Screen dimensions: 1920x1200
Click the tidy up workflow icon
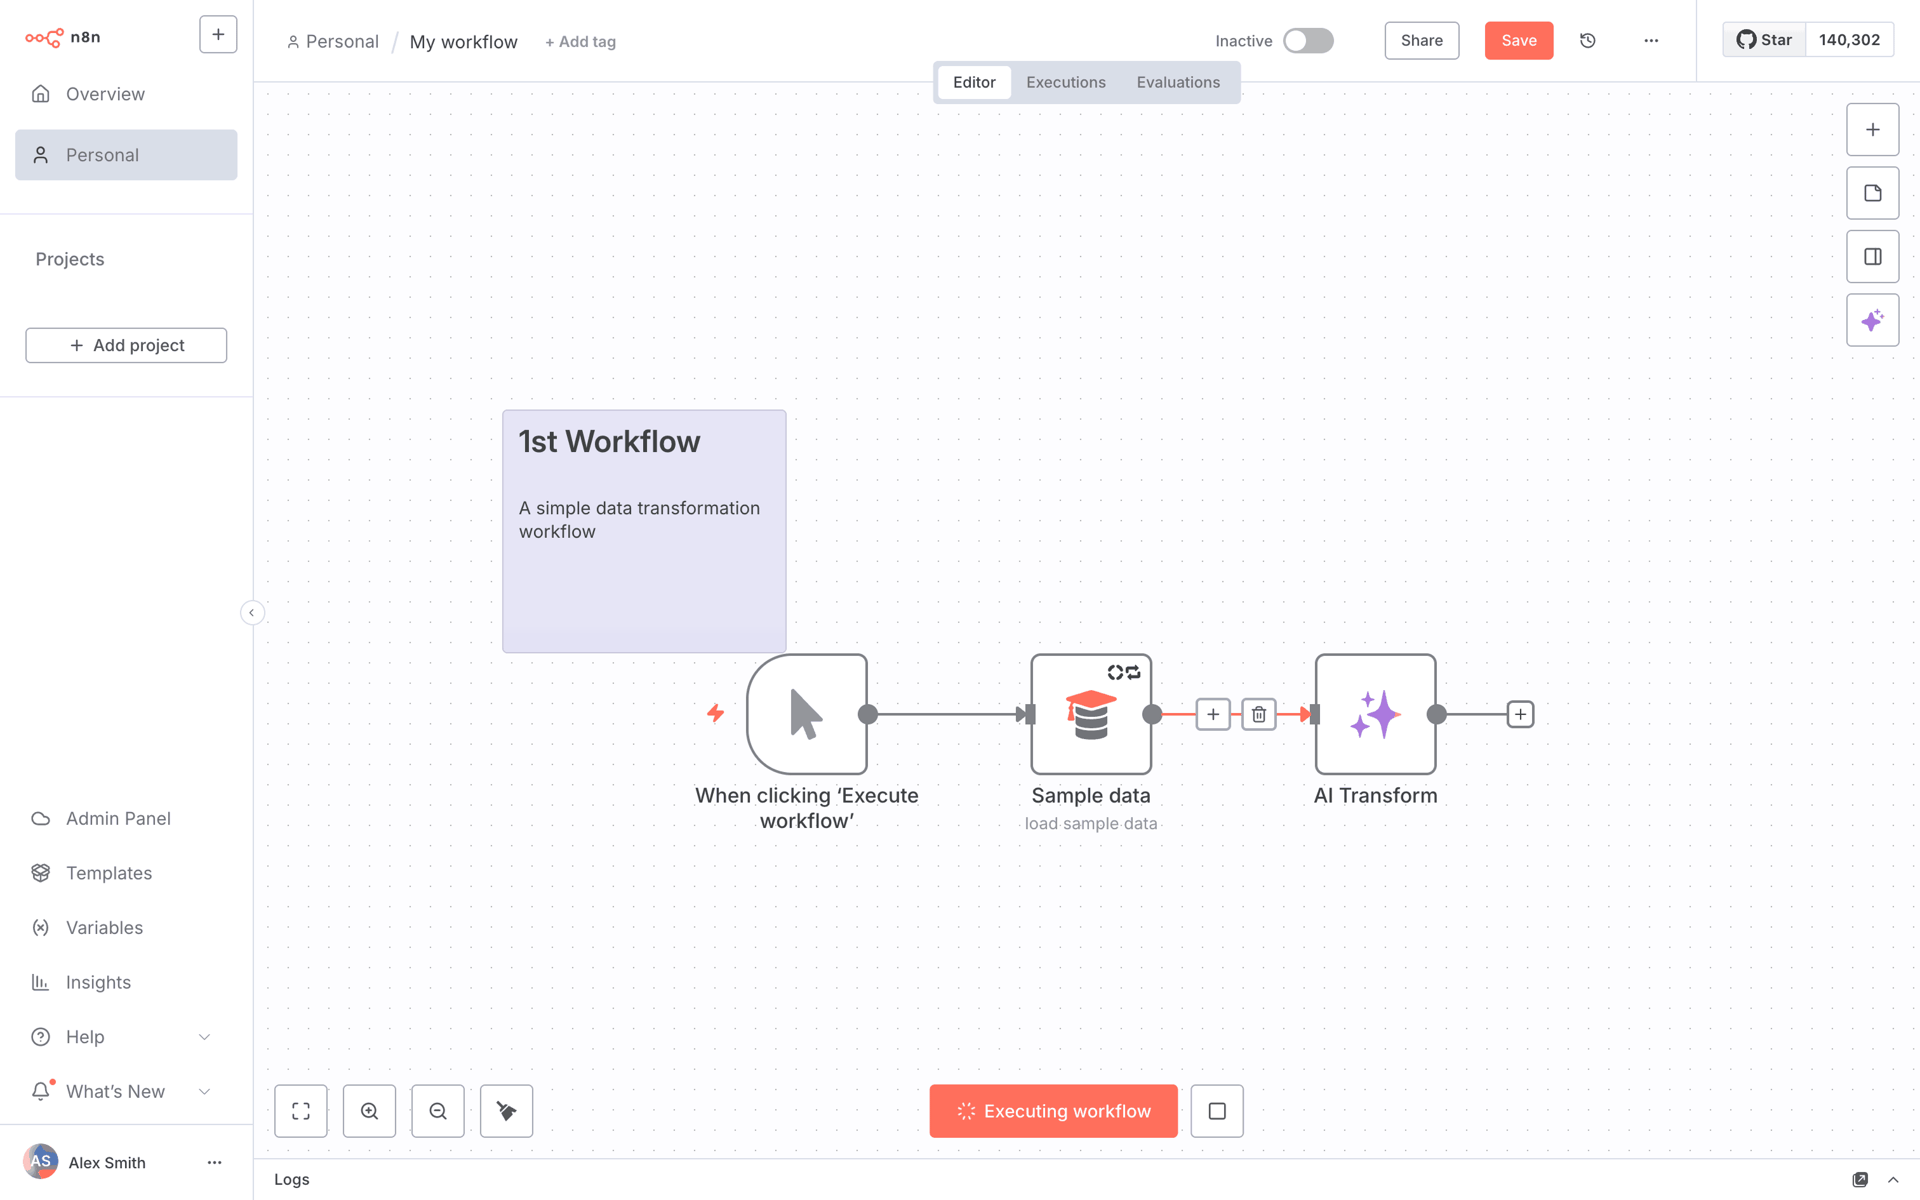pyautogui.click(x=506, y=1111)
